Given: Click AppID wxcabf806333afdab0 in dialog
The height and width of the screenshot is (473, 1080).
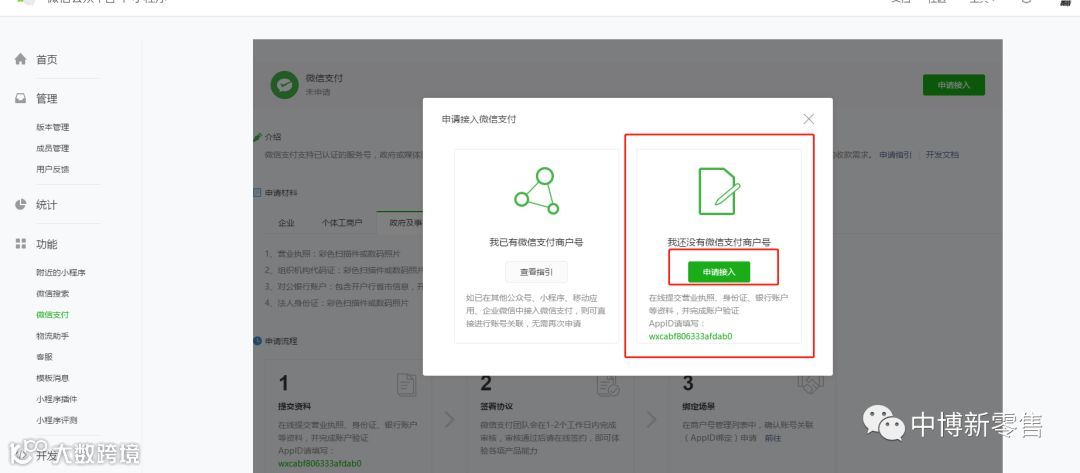Looking at the screenshot, I should 690,337.
